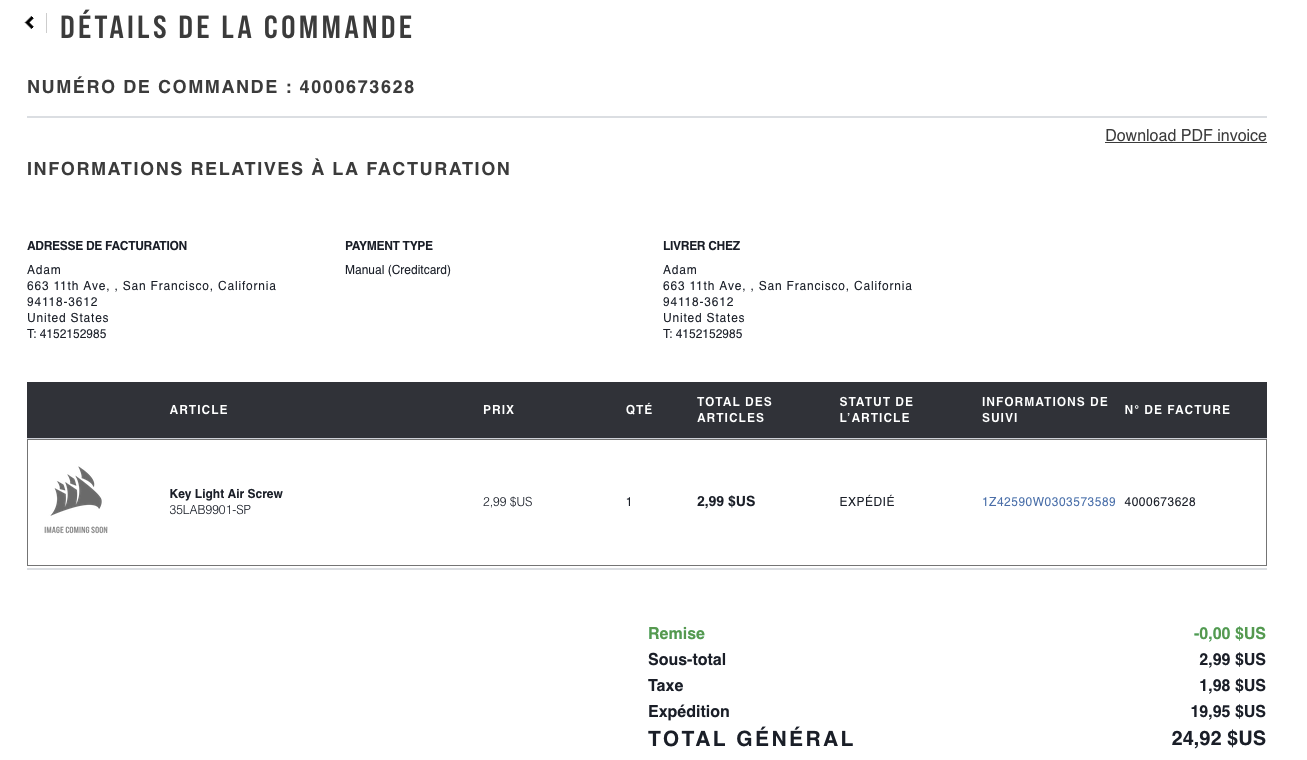This screenshot has height=760, width=1307.
Task: Click the Informations de suivi column header
Action: coord(1045,410)
